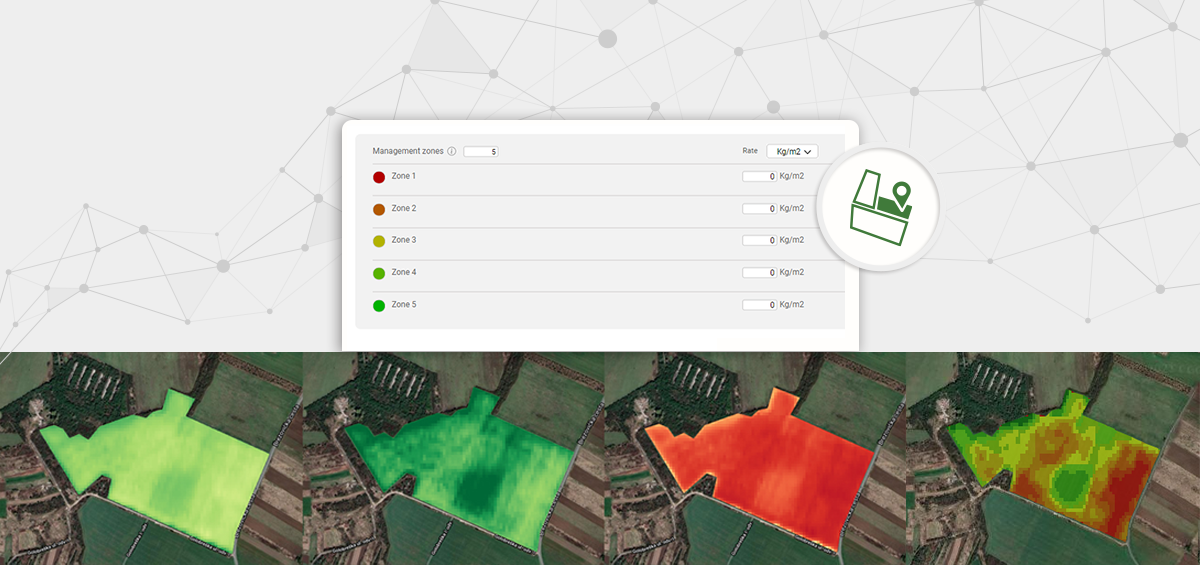
Task: Click the field location map icon badge
Action: coord(878,209)
